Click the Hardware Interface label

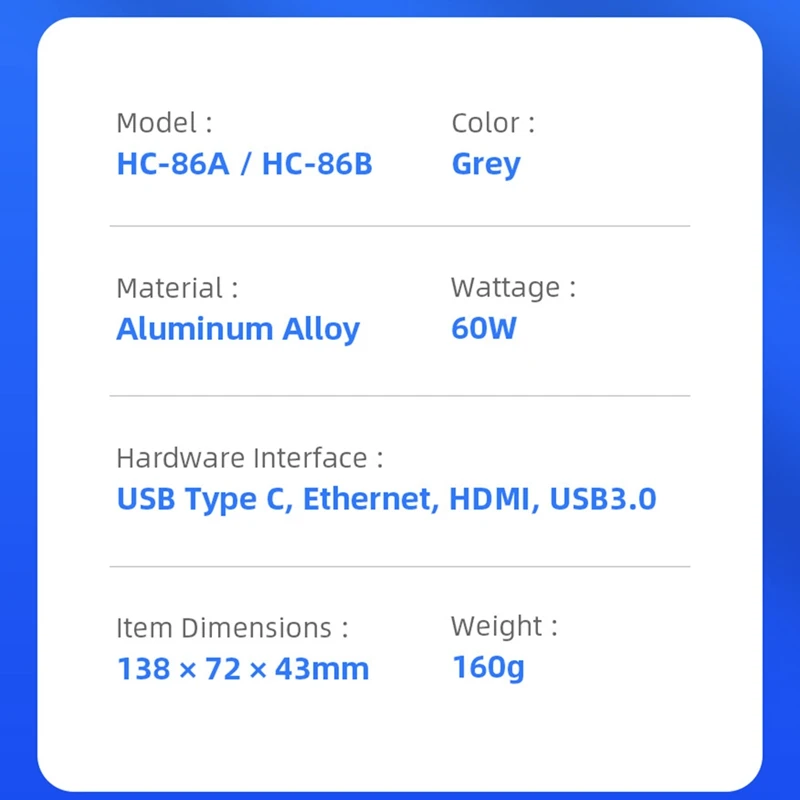[249, 458]
